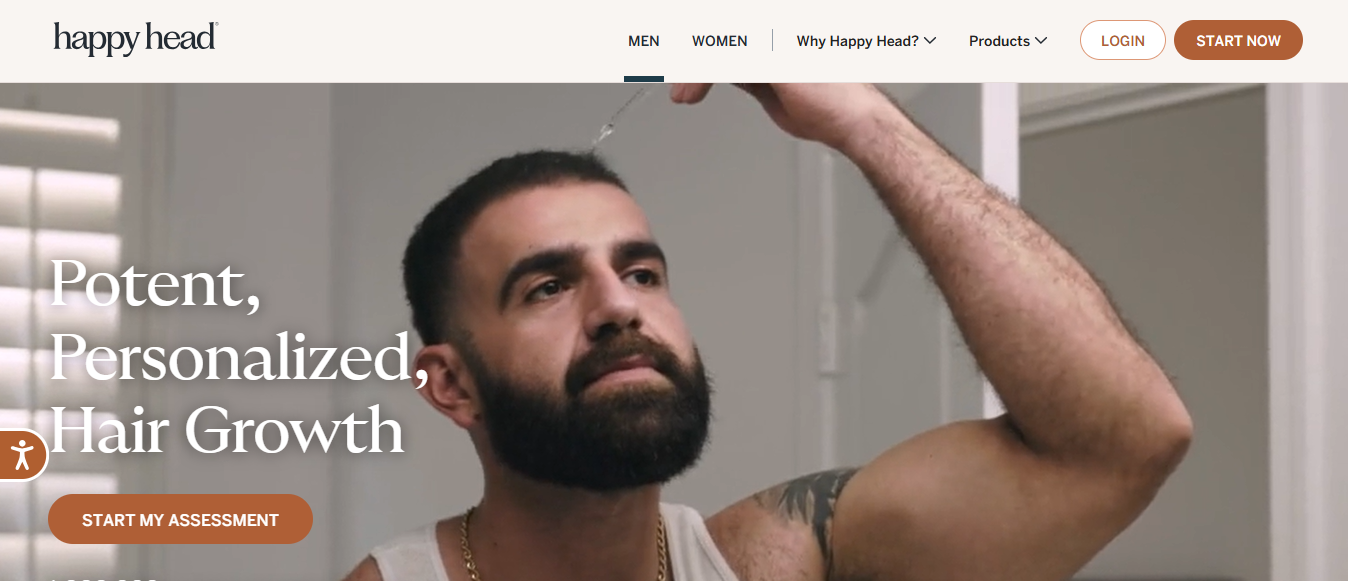Open the Why Happy Head? menu
This screenshot has height=581, width=1348.
(866, 41)
